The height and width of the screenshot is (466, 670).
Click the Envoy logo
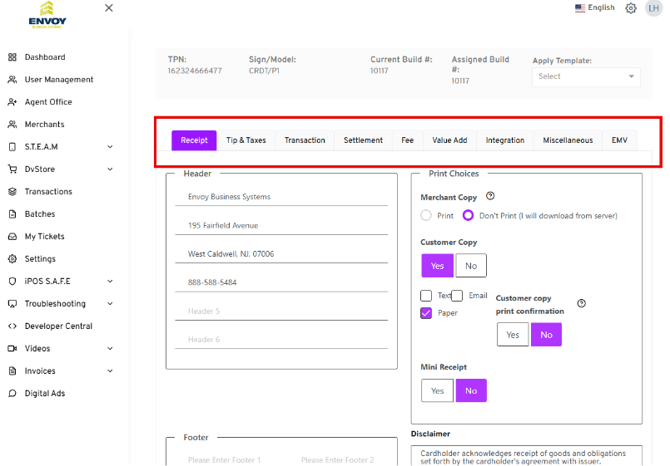pos(47,15)
